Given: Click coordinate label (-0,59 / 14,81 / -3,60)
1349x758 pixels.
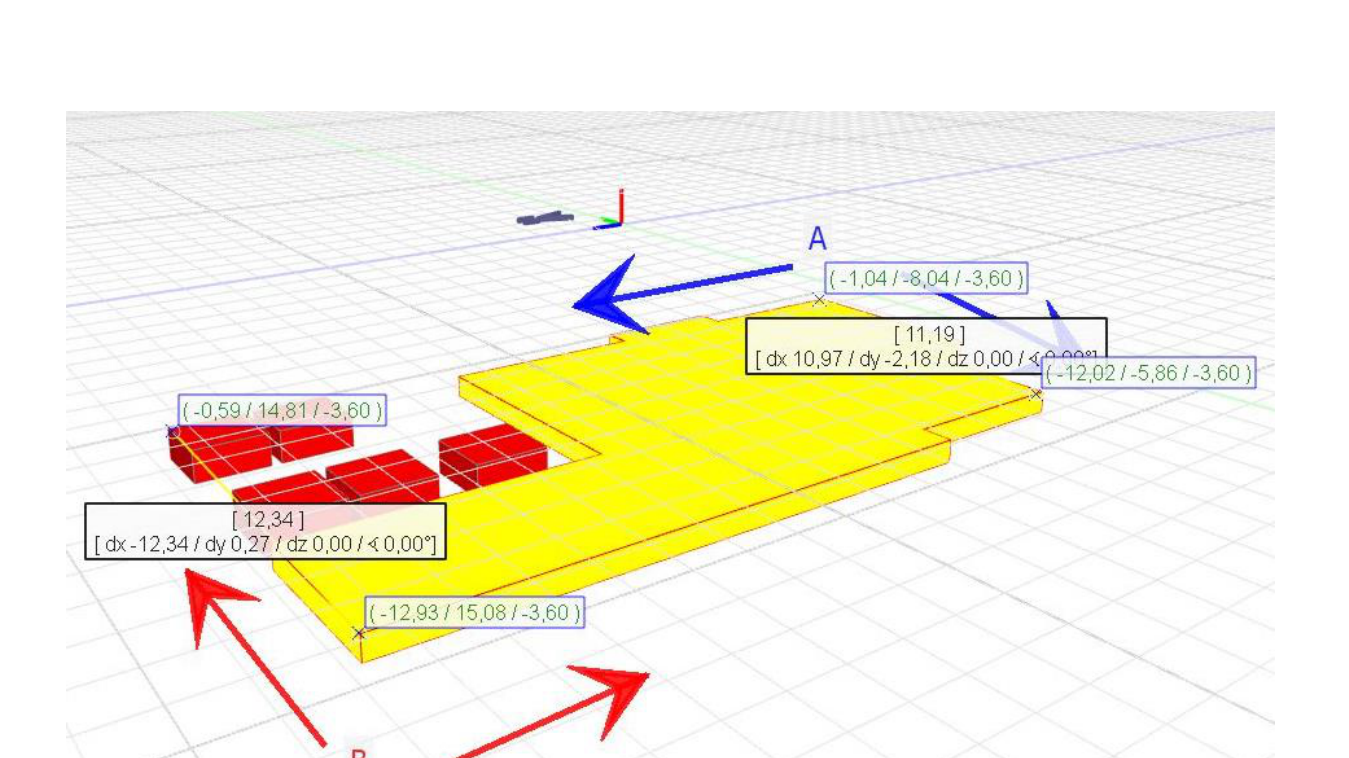Looking at the screenshot, I should pyautogui.click(x=282, y=410).
